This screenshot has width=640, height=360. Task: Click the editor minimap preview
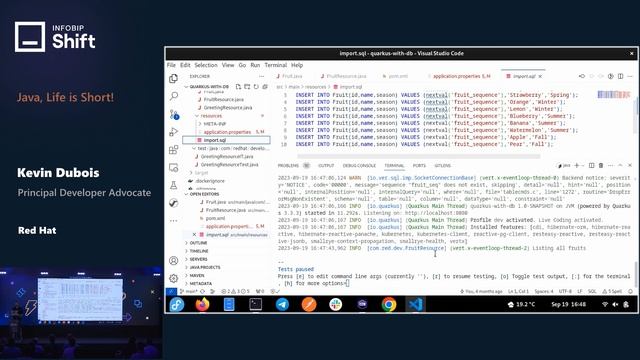(614, 95)
